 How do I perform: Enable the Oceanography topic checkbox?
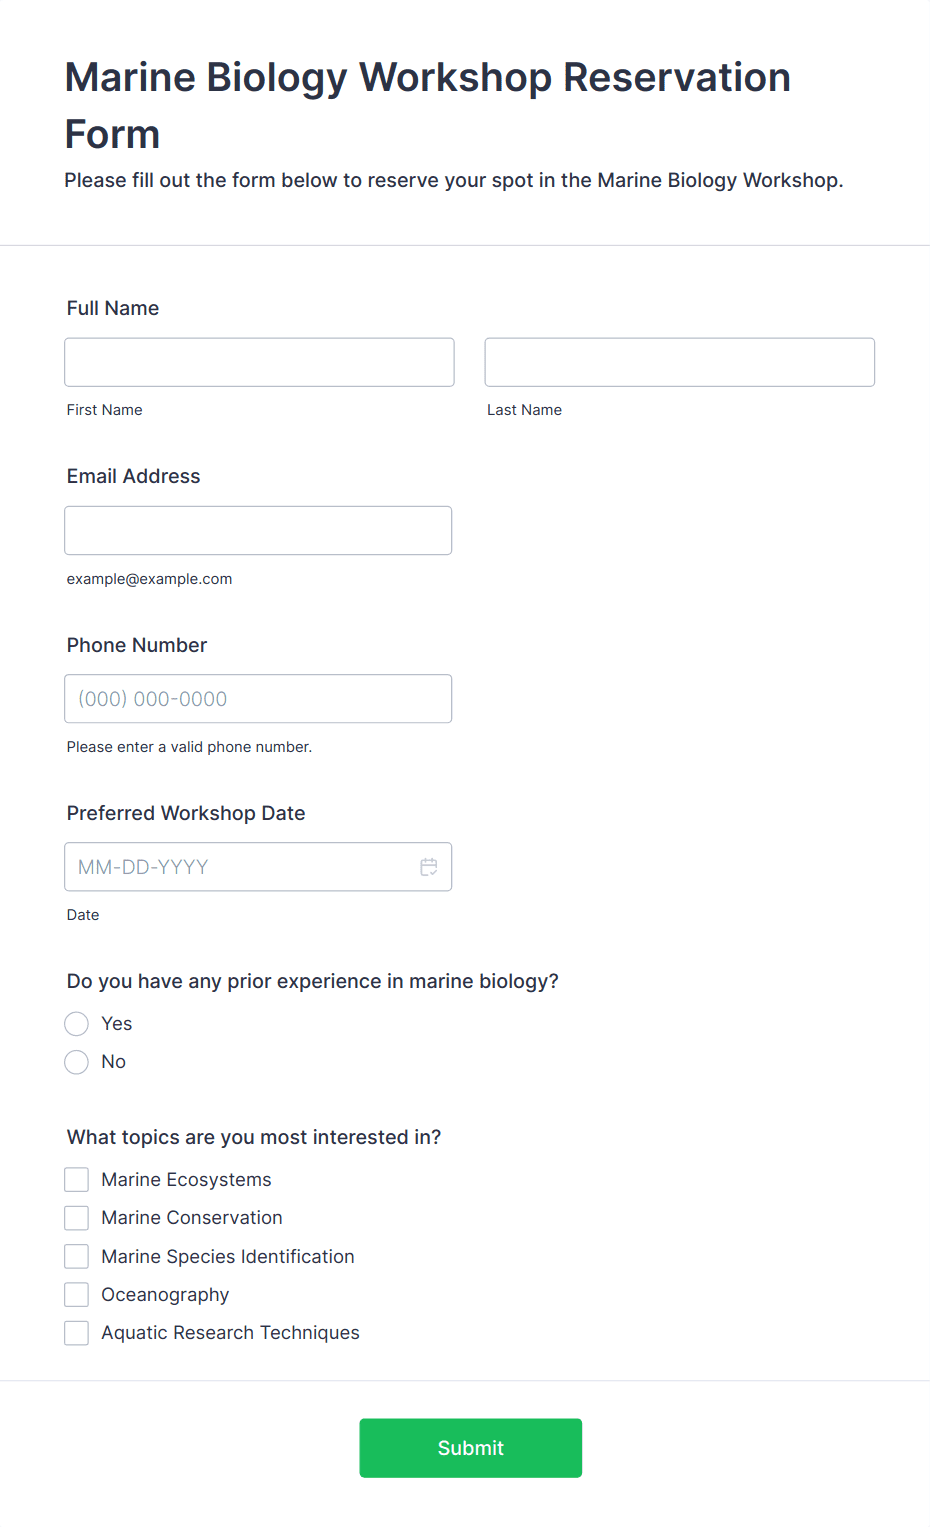tap(77, 1295)
